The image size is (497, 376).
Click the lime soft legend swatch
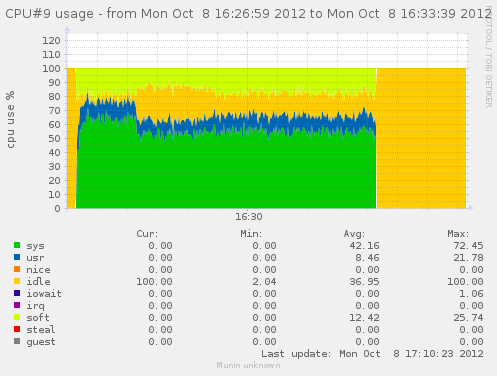(17, 317)
